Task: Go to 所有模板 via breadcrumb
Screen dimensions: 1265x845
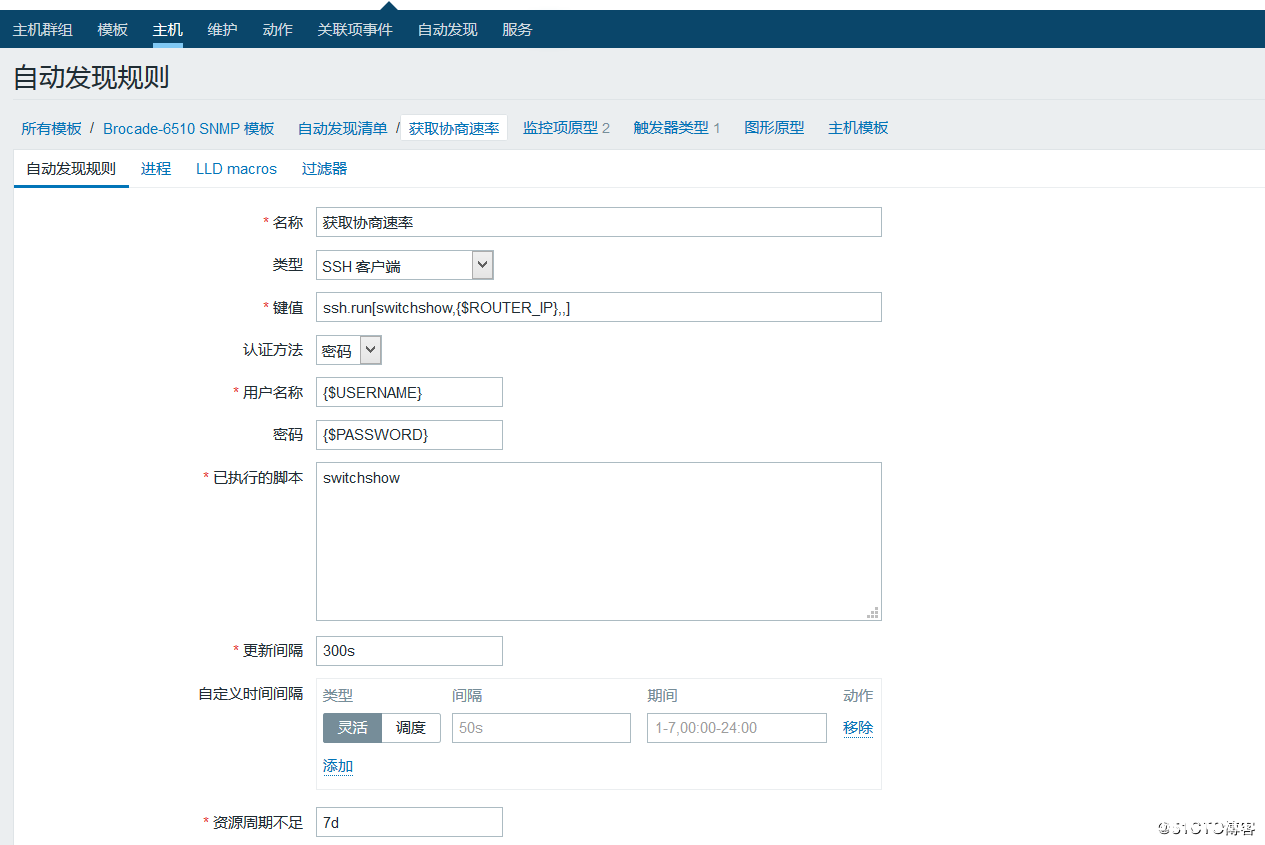Action: click(x=51, y=127)
